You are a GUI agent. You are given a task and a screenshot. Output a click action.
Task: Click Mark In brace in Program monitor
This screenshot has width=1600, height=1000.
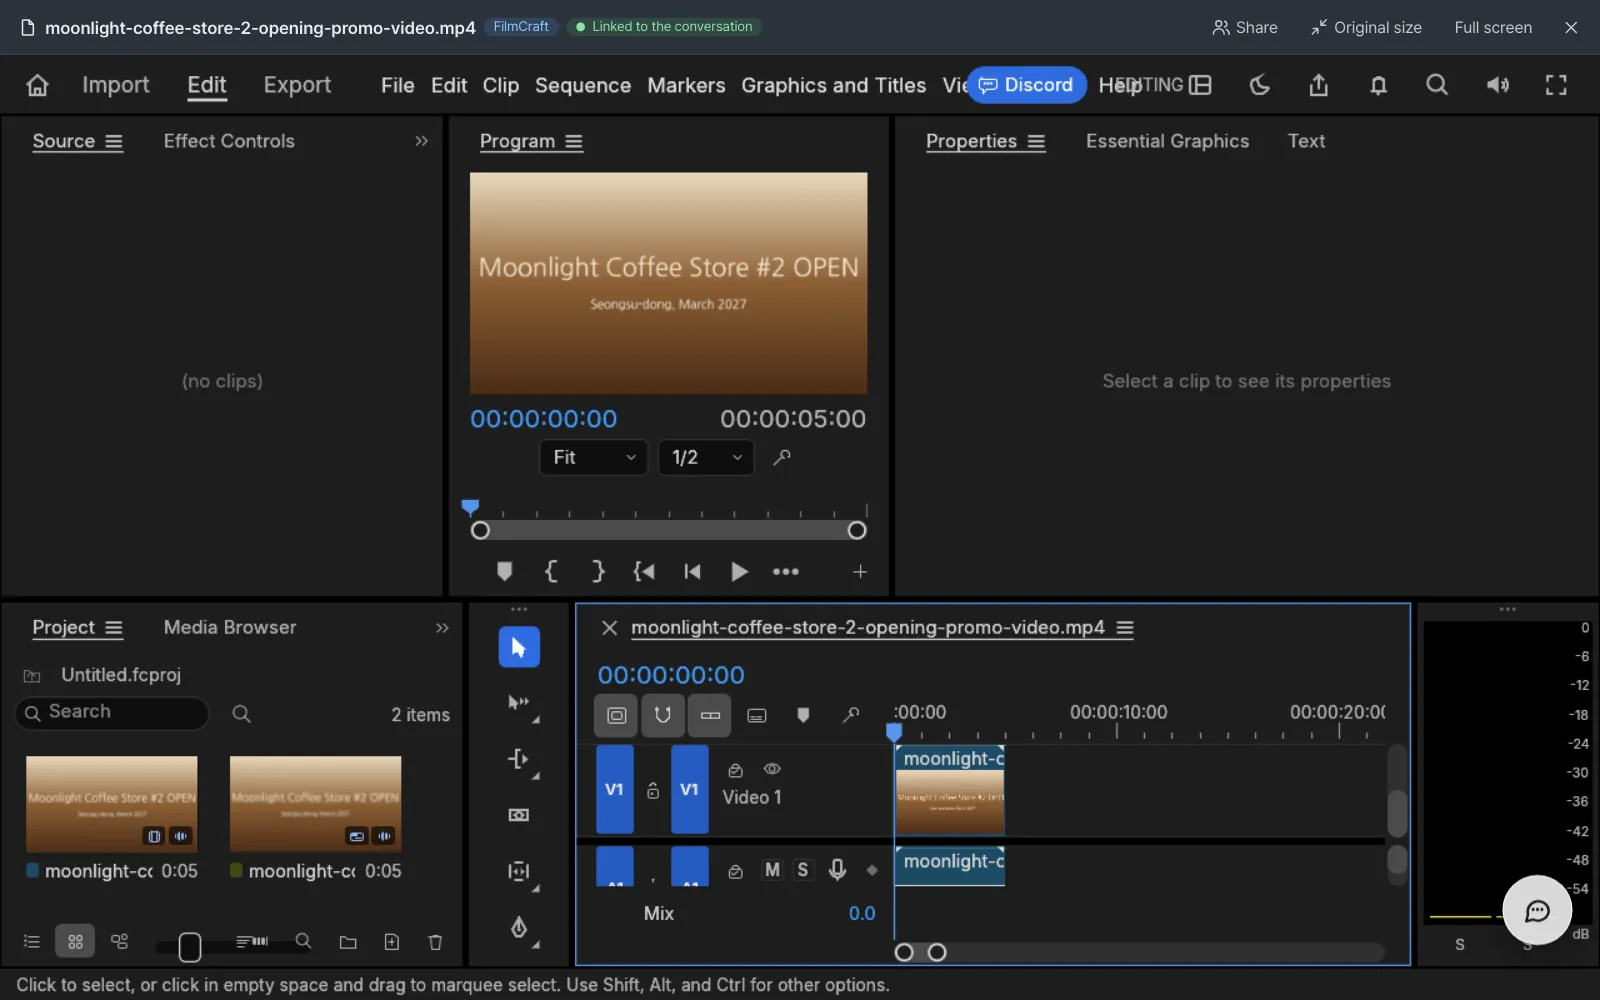pyautogui.click(x=551, y=571)
